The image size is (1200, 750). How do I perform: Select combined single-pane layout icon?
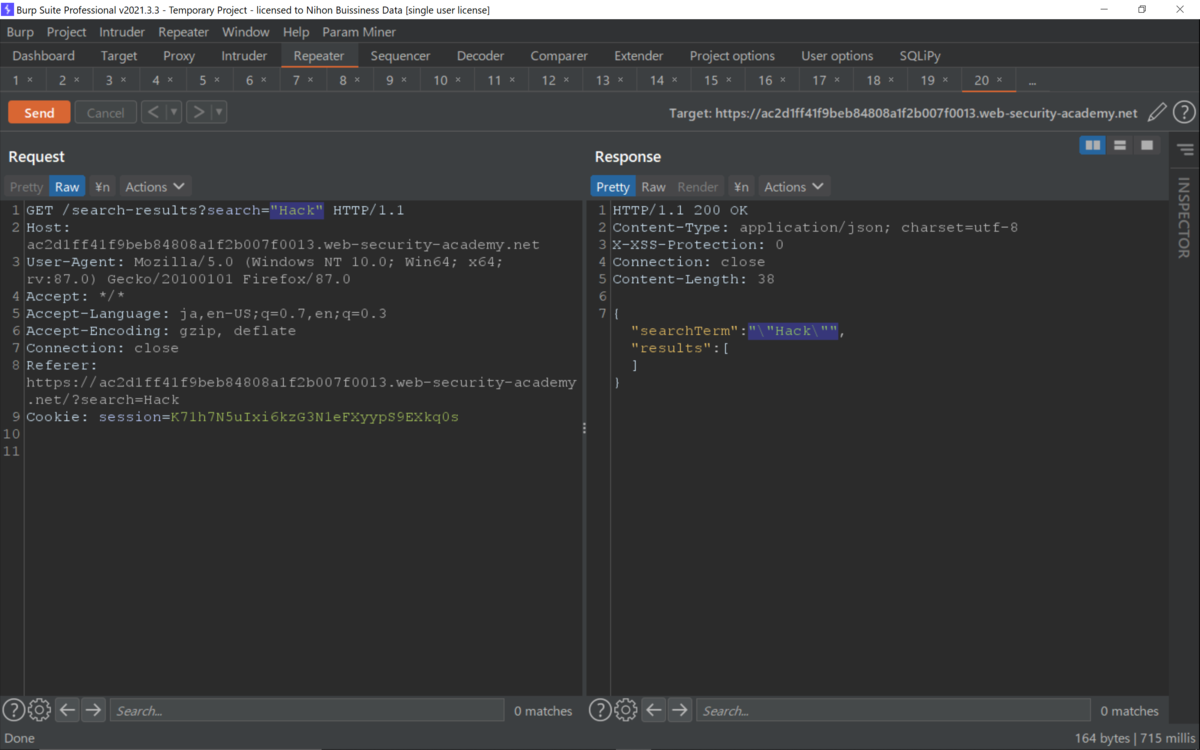pos(1147,146)
